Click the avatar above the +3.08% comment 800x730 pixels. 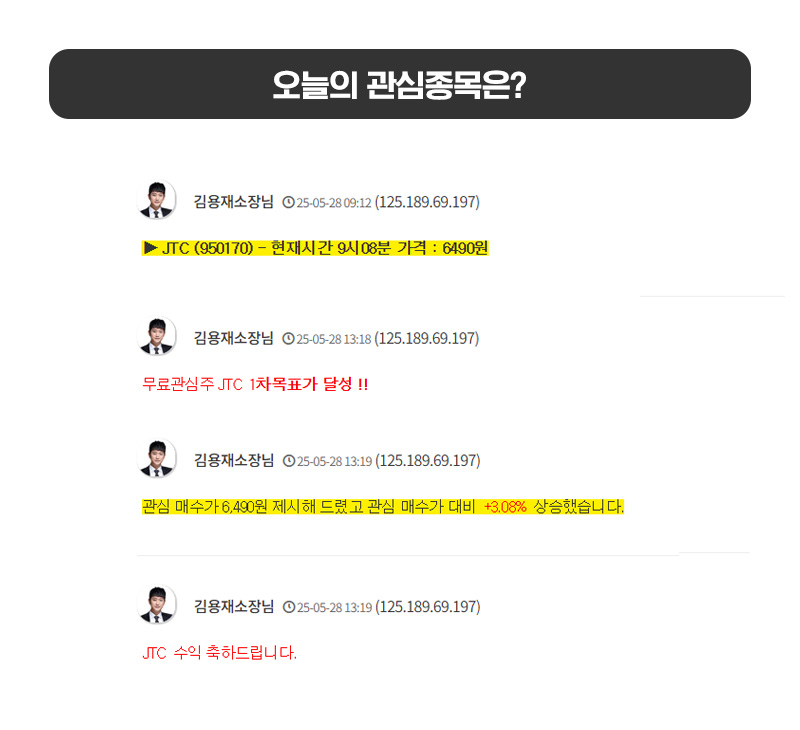(157, 458)
